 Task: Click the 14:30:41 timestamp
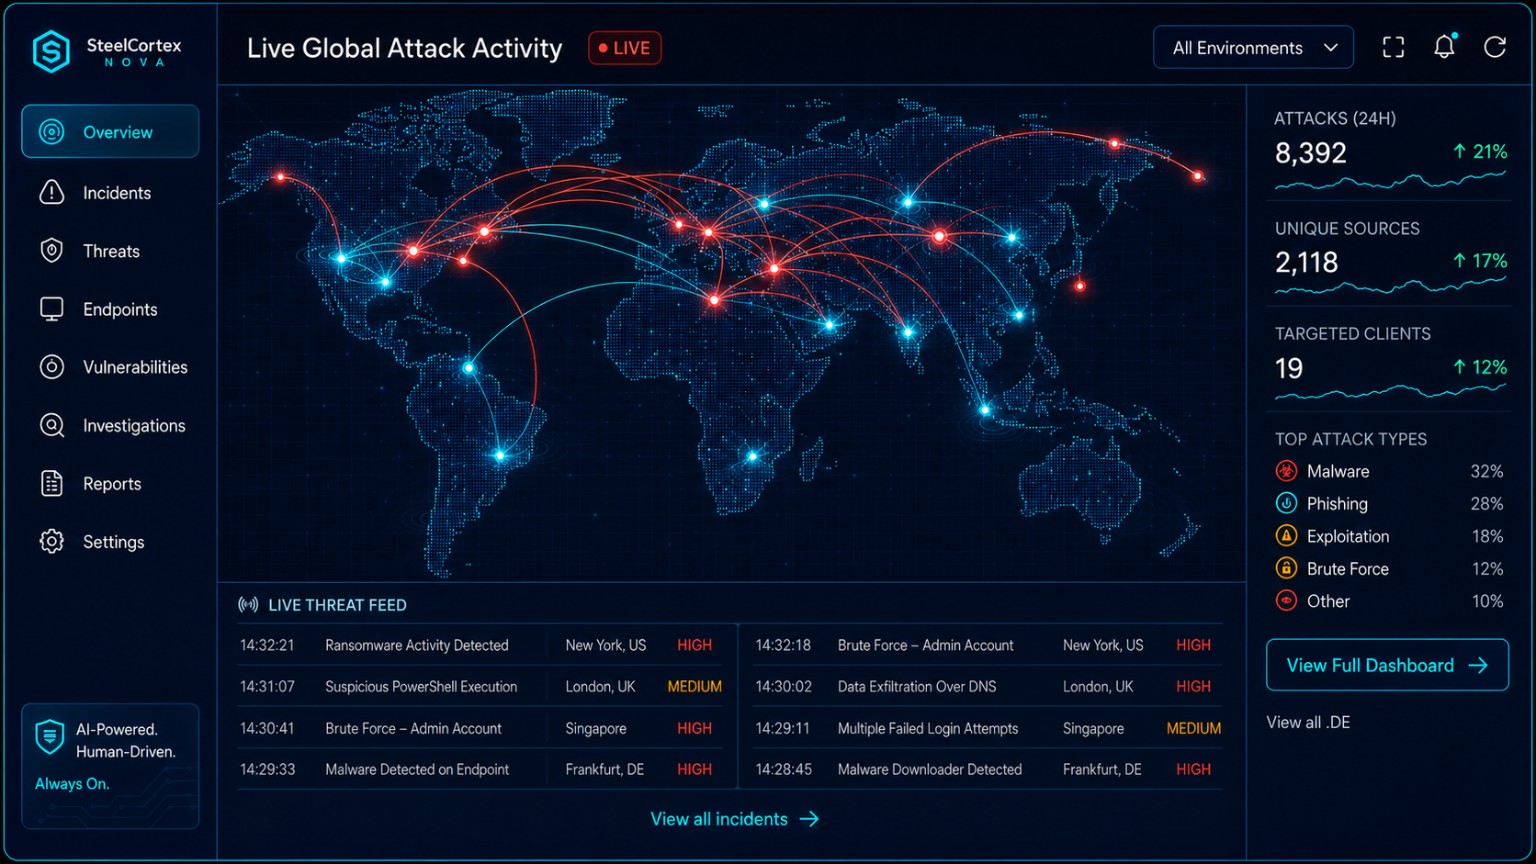pos(267,728)
